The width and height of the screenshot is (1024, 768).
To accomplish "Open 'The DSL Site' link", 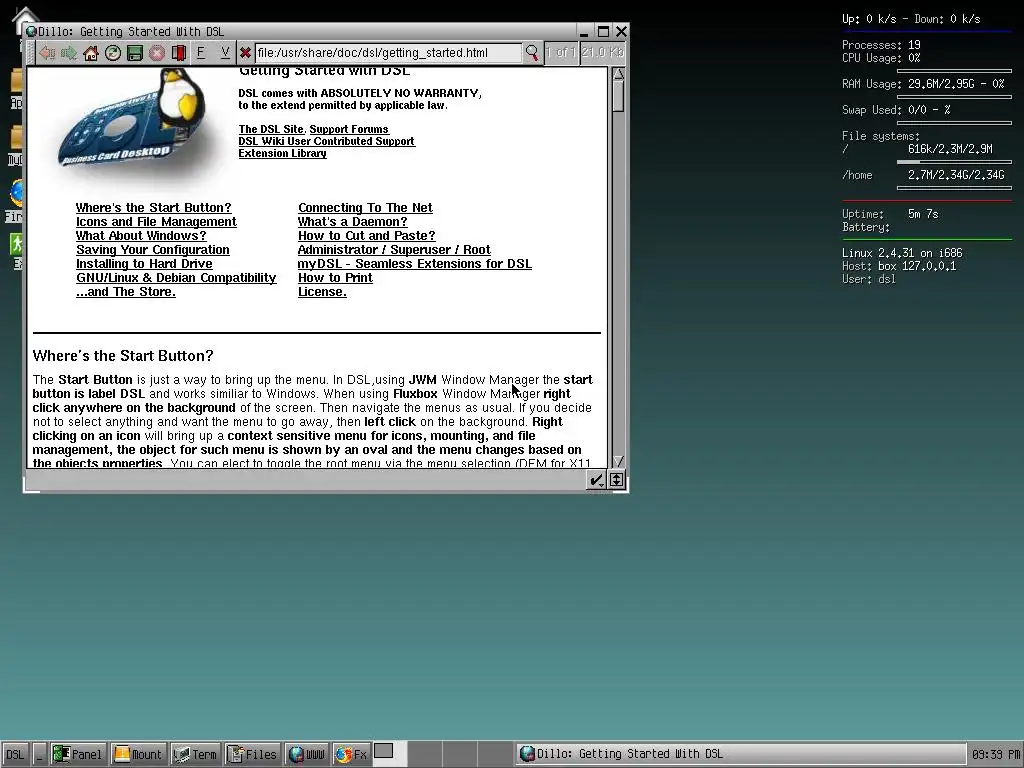I will point(271,129).
